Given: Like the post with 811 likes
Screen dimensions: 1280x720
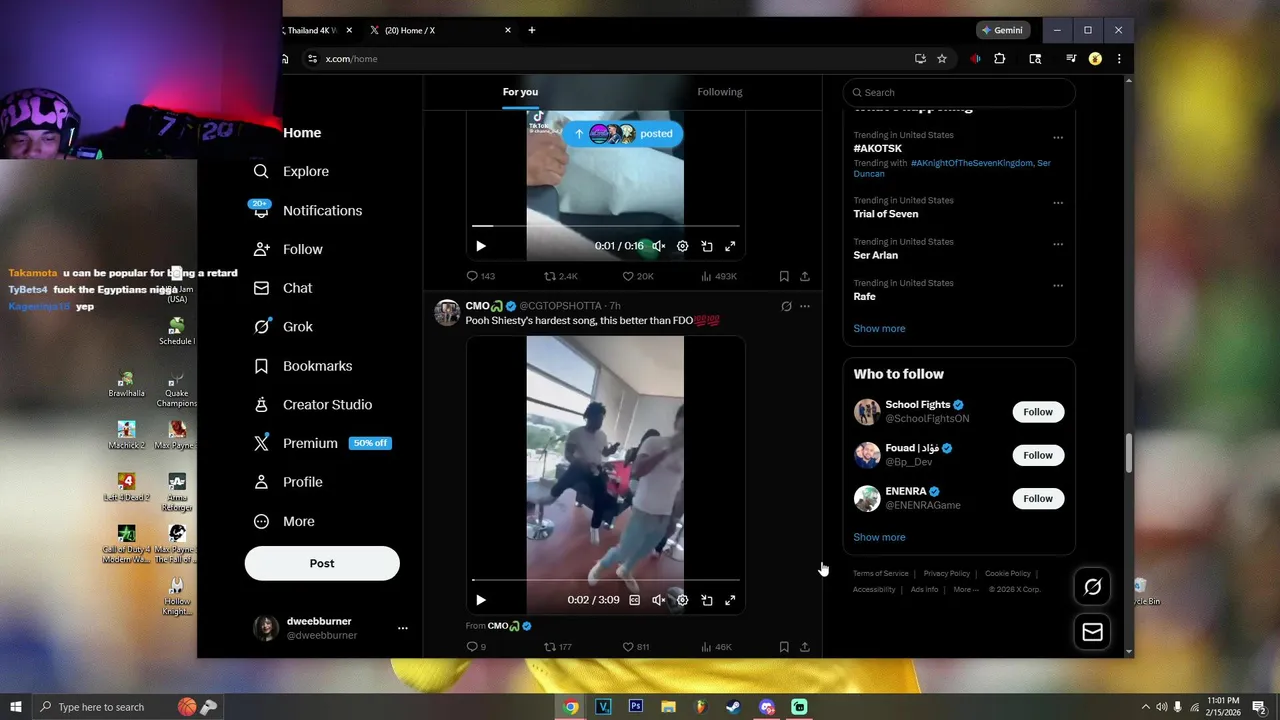Looking at the screenshot, I should 636,647.
